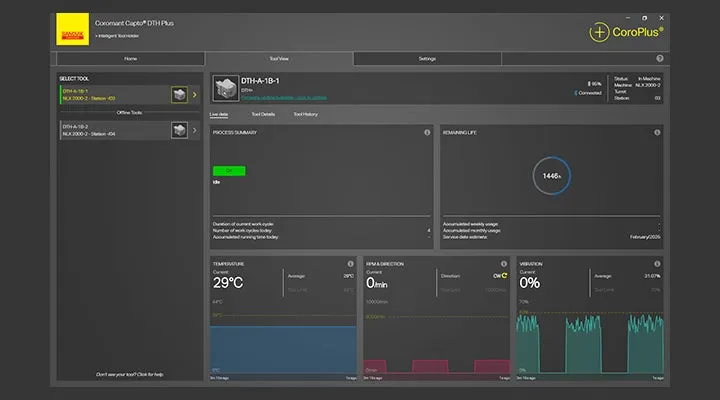Click the CoroPlus logo
Viewport: 720px width, 400px height.
tap(626, 32)
